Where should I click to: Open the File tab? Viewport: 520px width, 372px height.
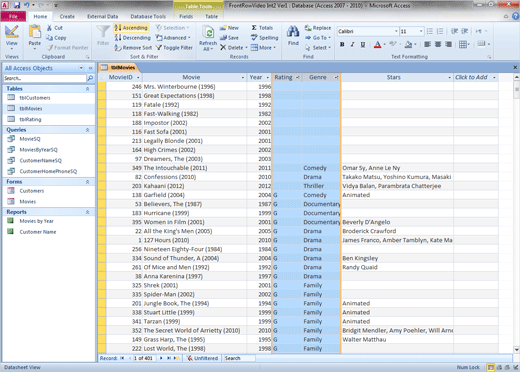[x=13, y=16]
